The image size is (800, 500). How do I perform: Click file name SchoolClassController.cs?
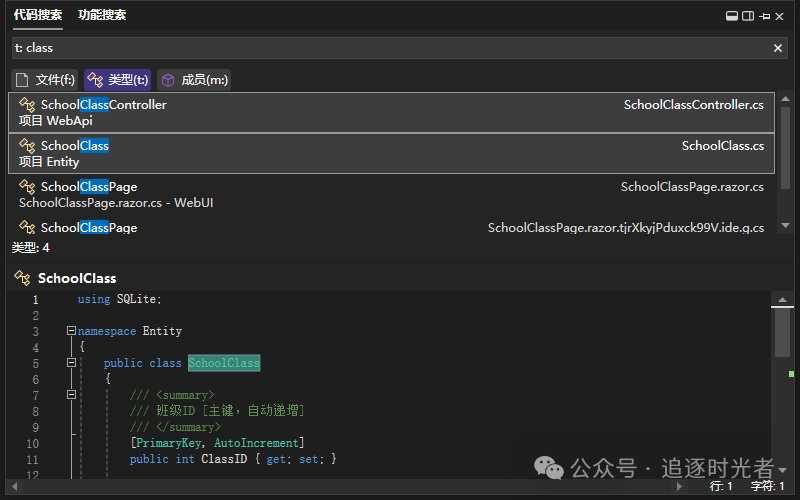pos(693,105)
